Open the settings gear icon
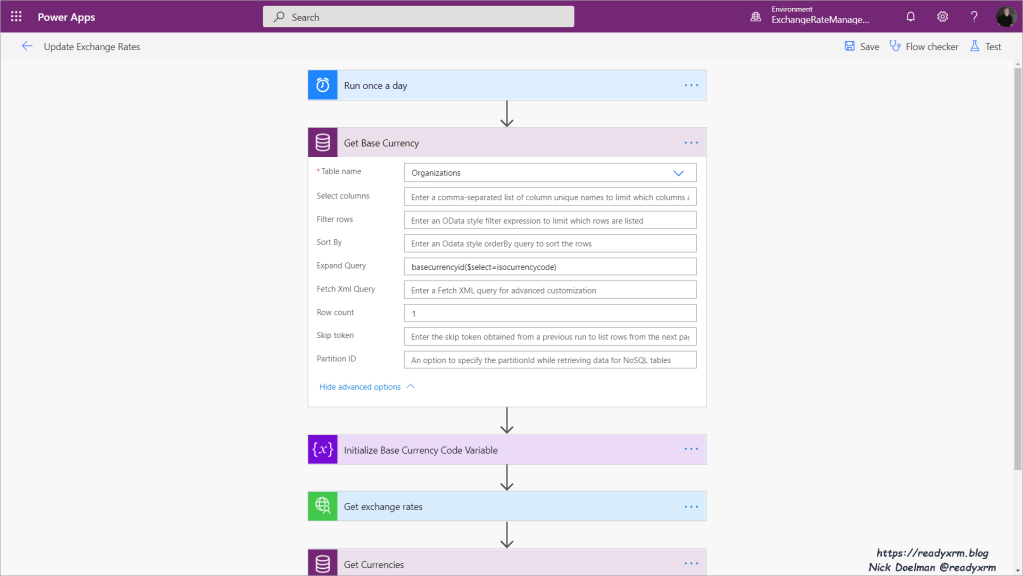 942,17
